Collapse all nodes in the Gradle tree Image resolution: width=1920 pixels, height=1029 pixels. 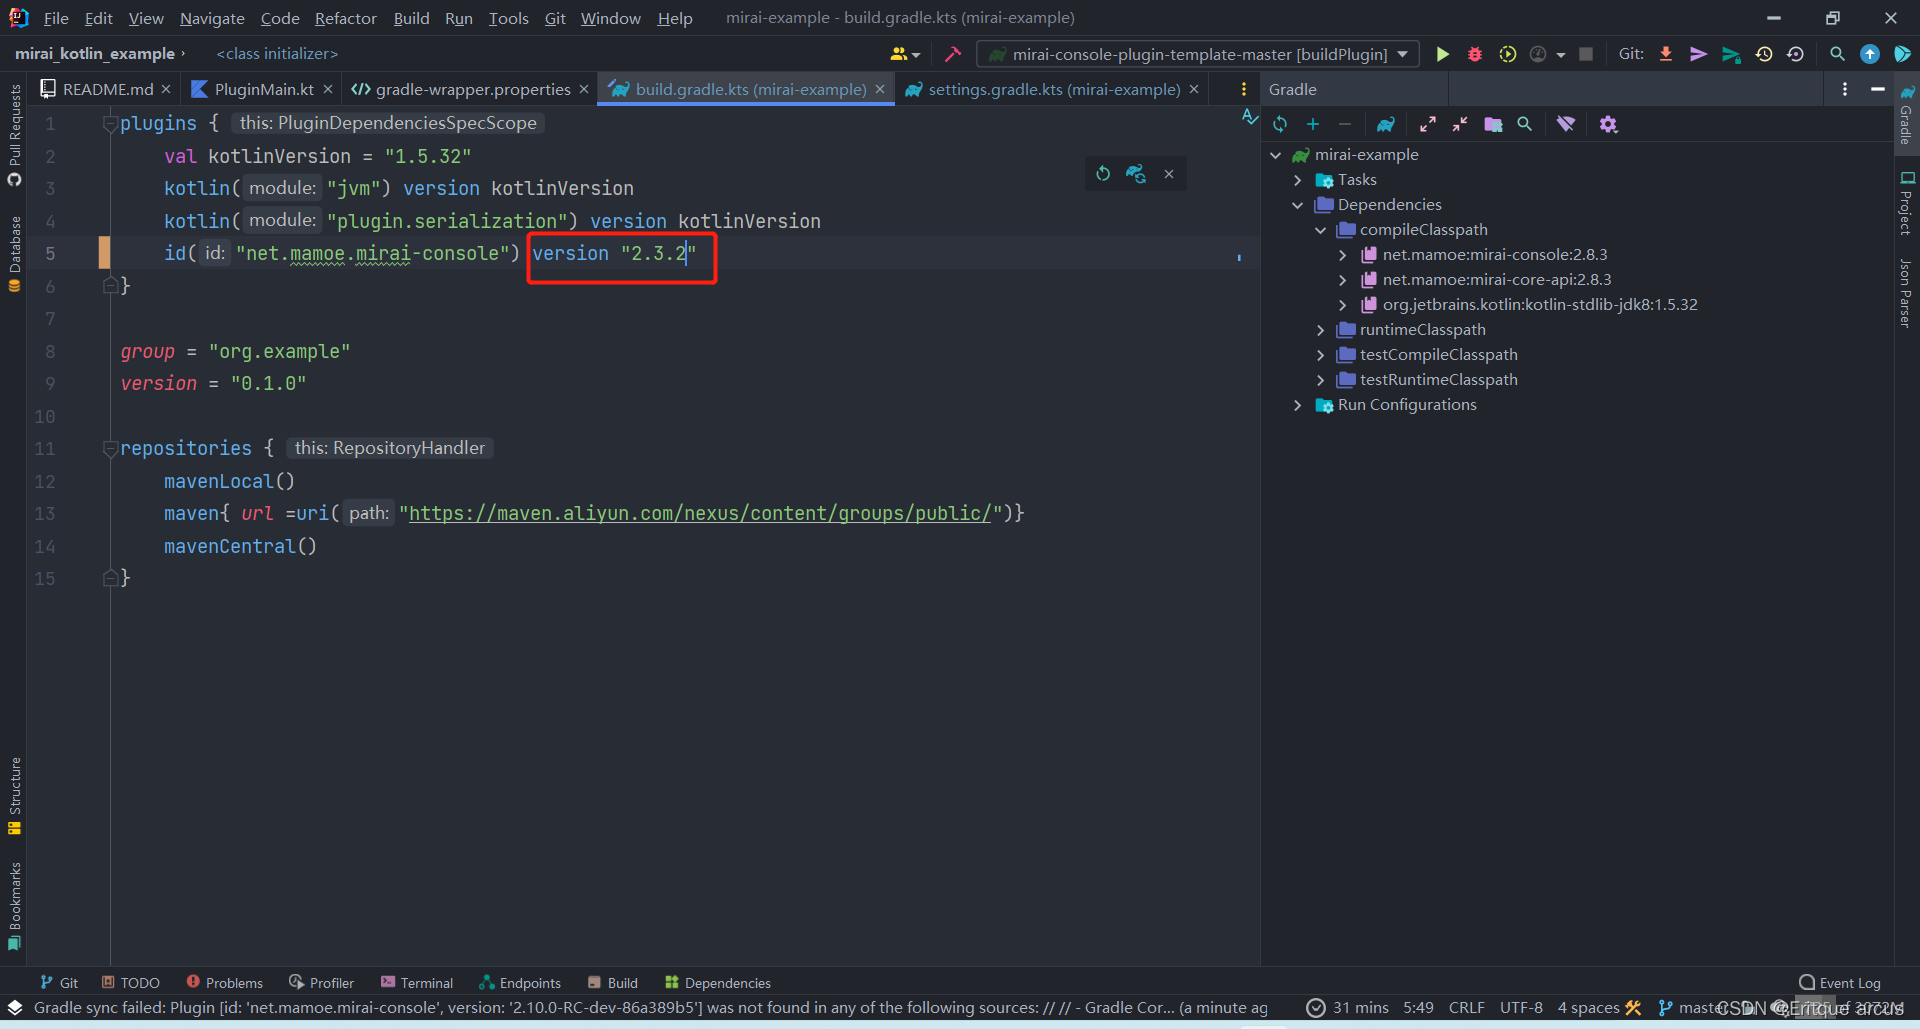coord(1459,124)
